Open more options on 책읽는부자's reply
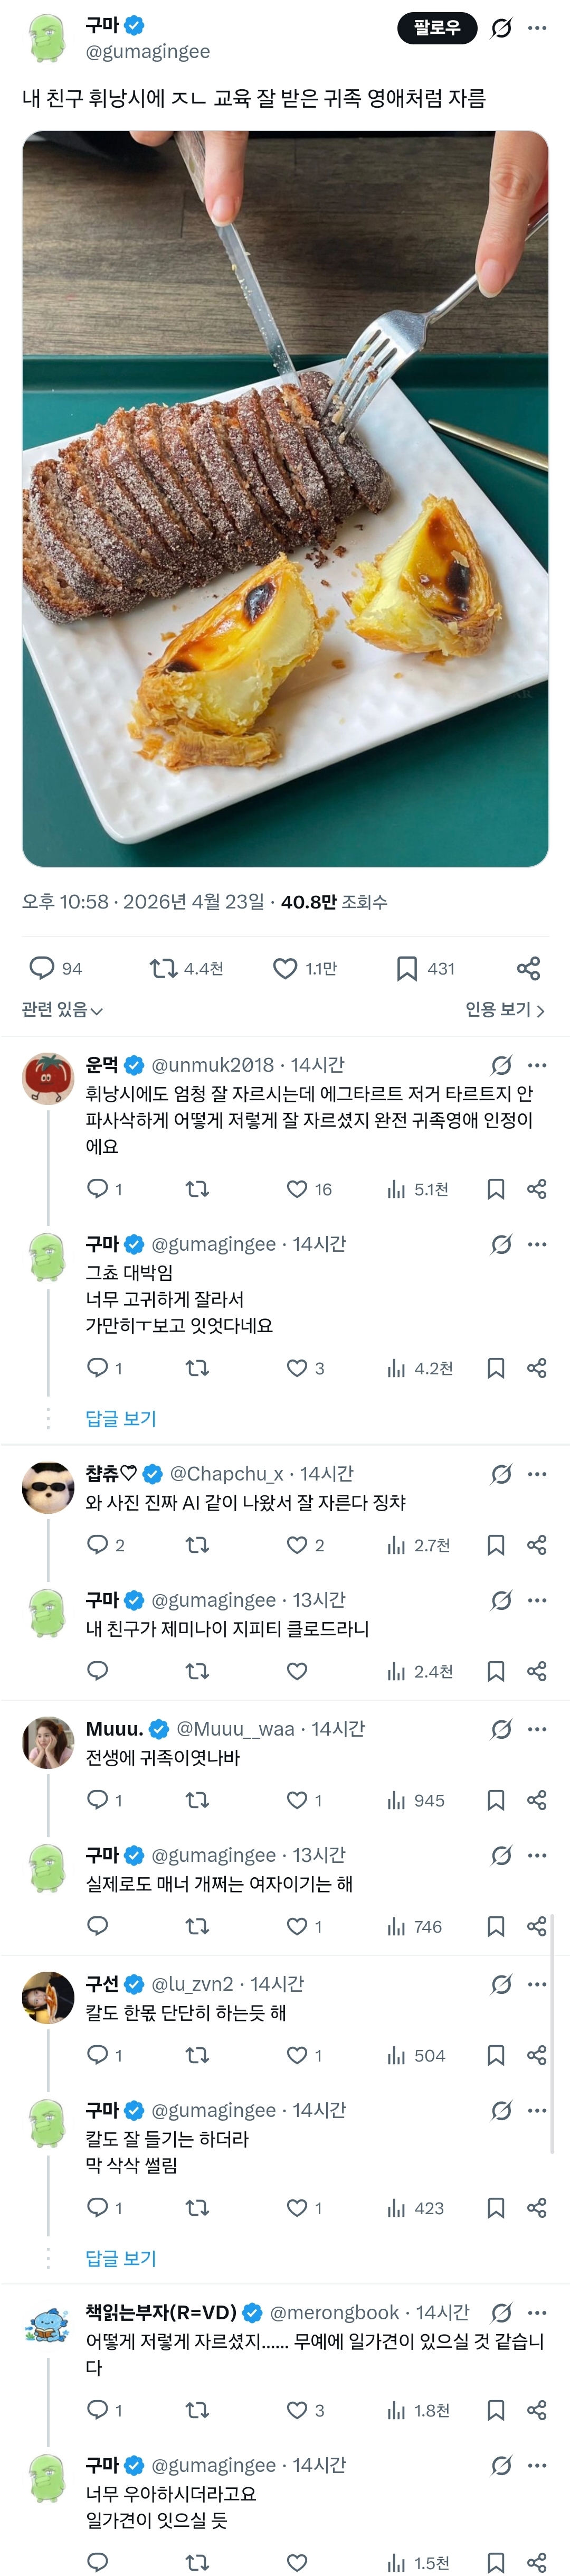The height and width of the screenshot is (2576, 570). point(538,2313)
